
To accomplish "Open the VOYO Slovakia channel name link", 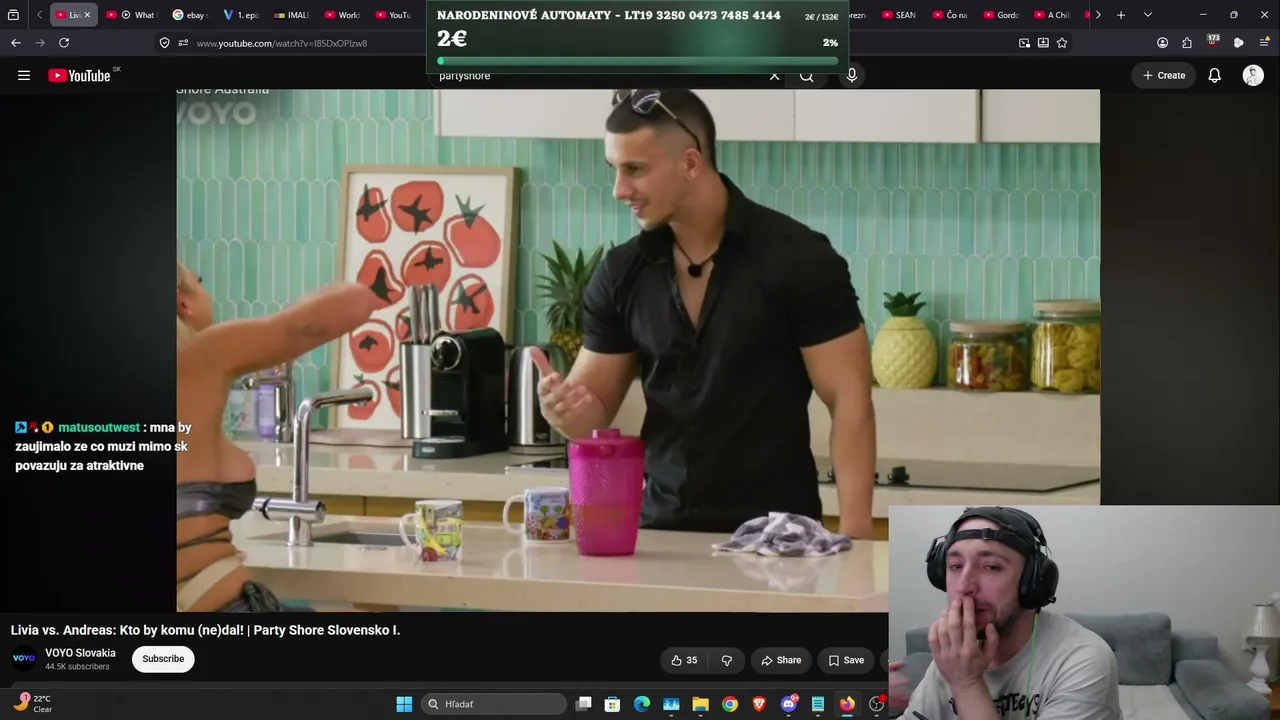I will tap(80, 653).
